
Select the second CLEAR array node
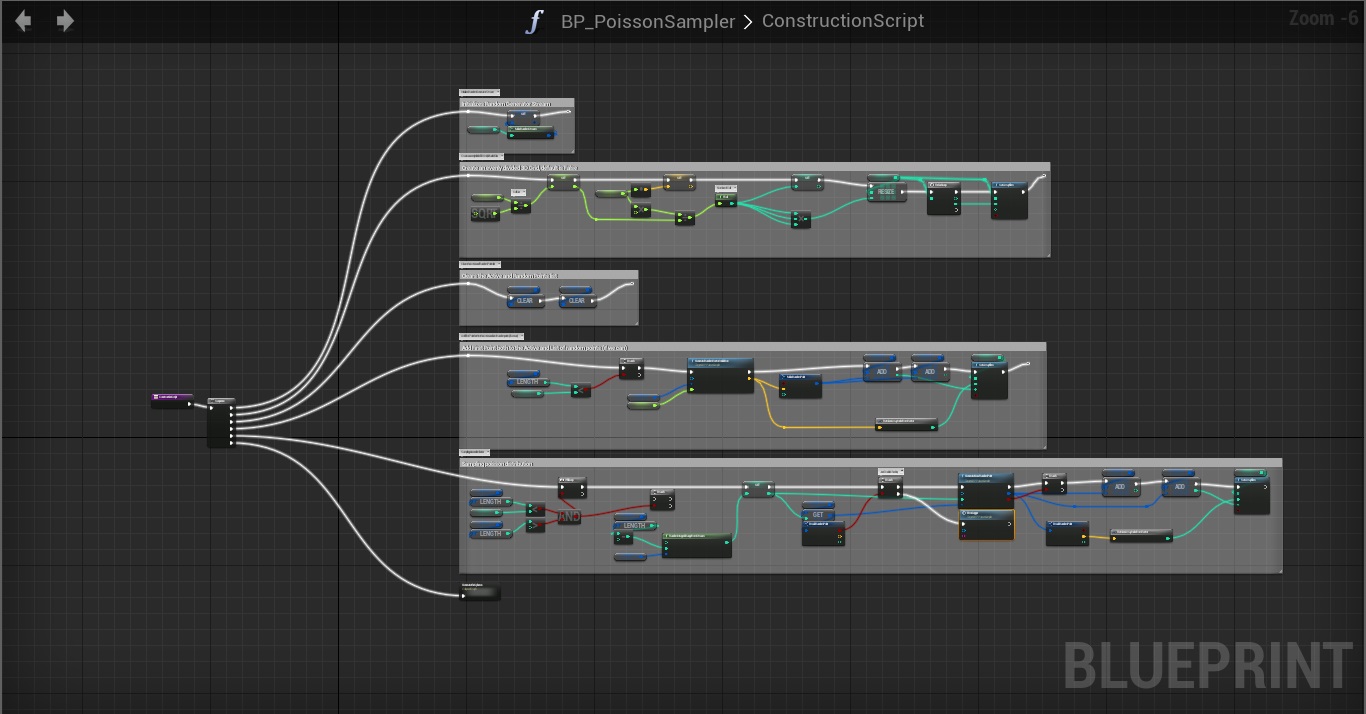tap(578, 299)
